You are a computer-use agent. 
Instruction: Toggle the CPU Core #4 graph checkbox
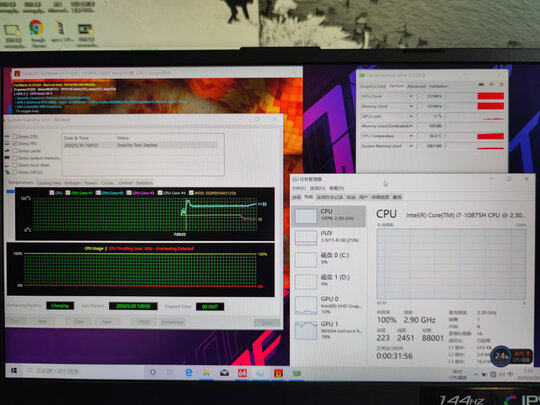click(160, 193)
